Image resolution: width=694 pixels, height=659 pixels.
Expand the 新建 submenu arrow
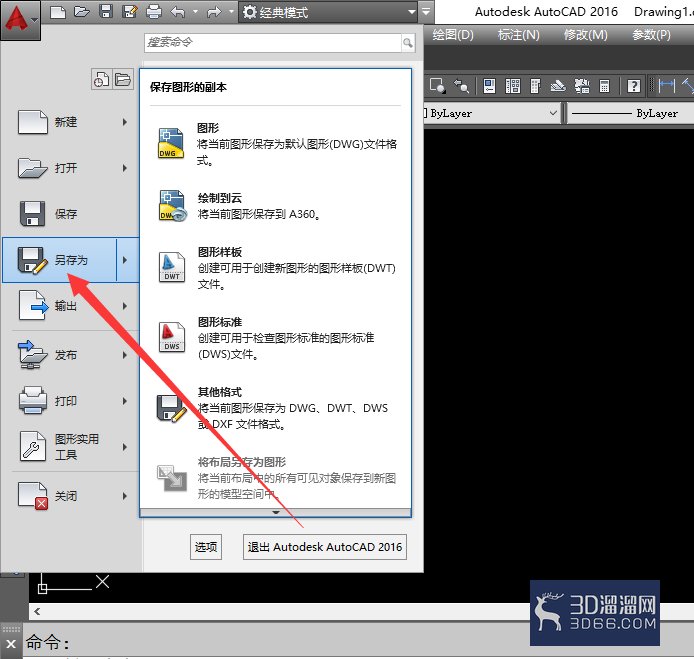point(125,122)
